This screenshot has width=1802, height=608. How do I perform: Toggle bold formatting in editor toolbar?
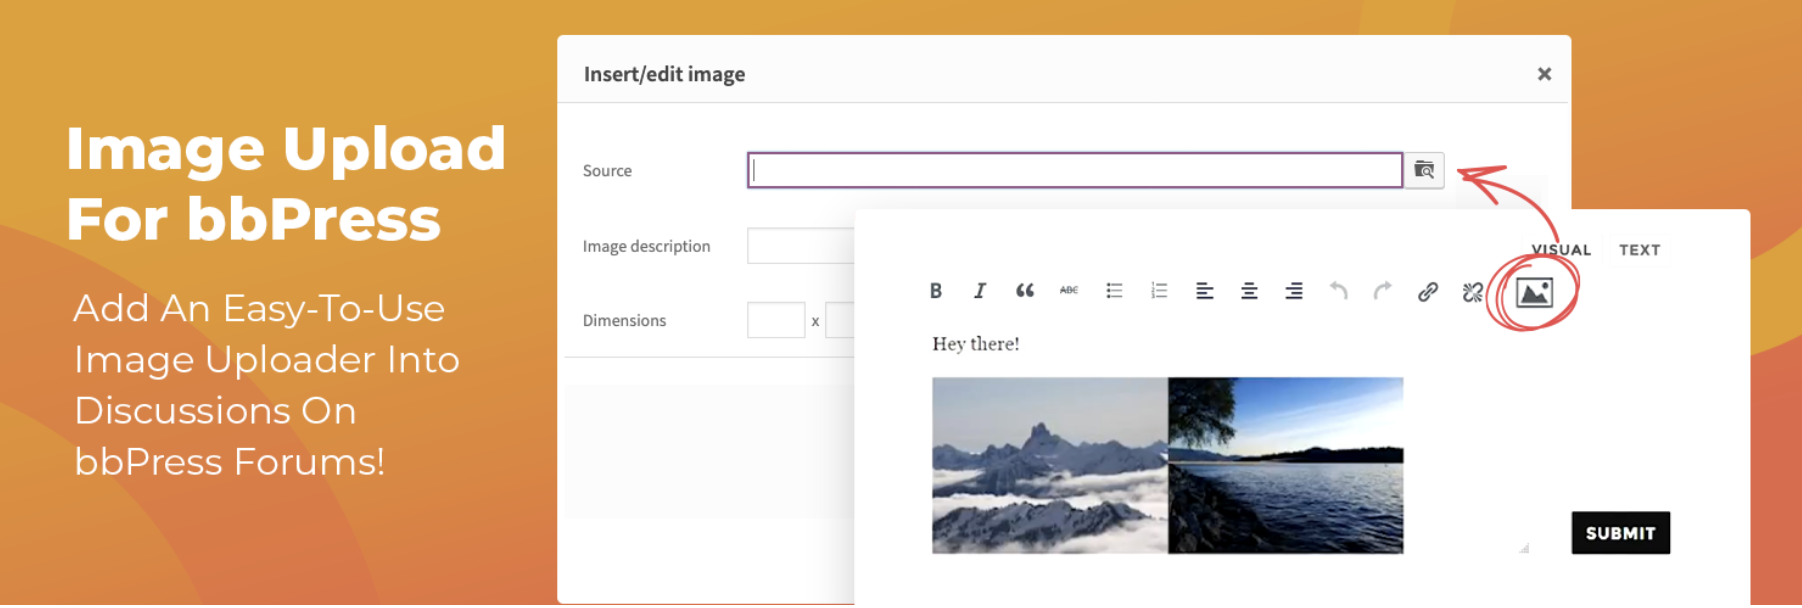tap(936, 291)
